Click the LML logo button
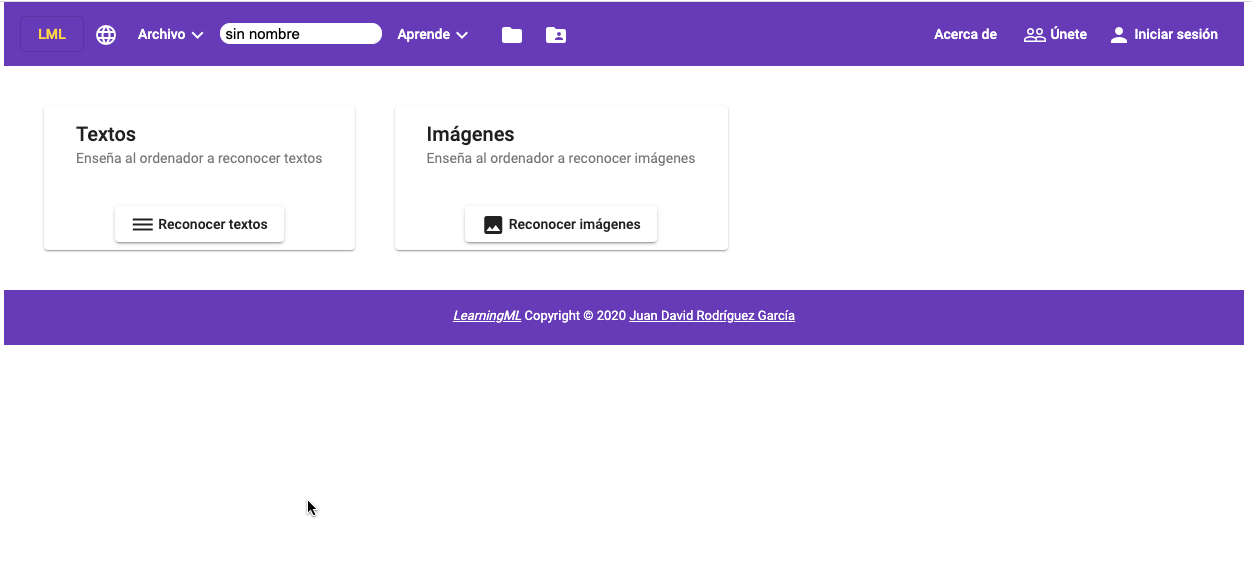Image resolution: width=1252 pixels, height=577 pixels. point(52,34)
